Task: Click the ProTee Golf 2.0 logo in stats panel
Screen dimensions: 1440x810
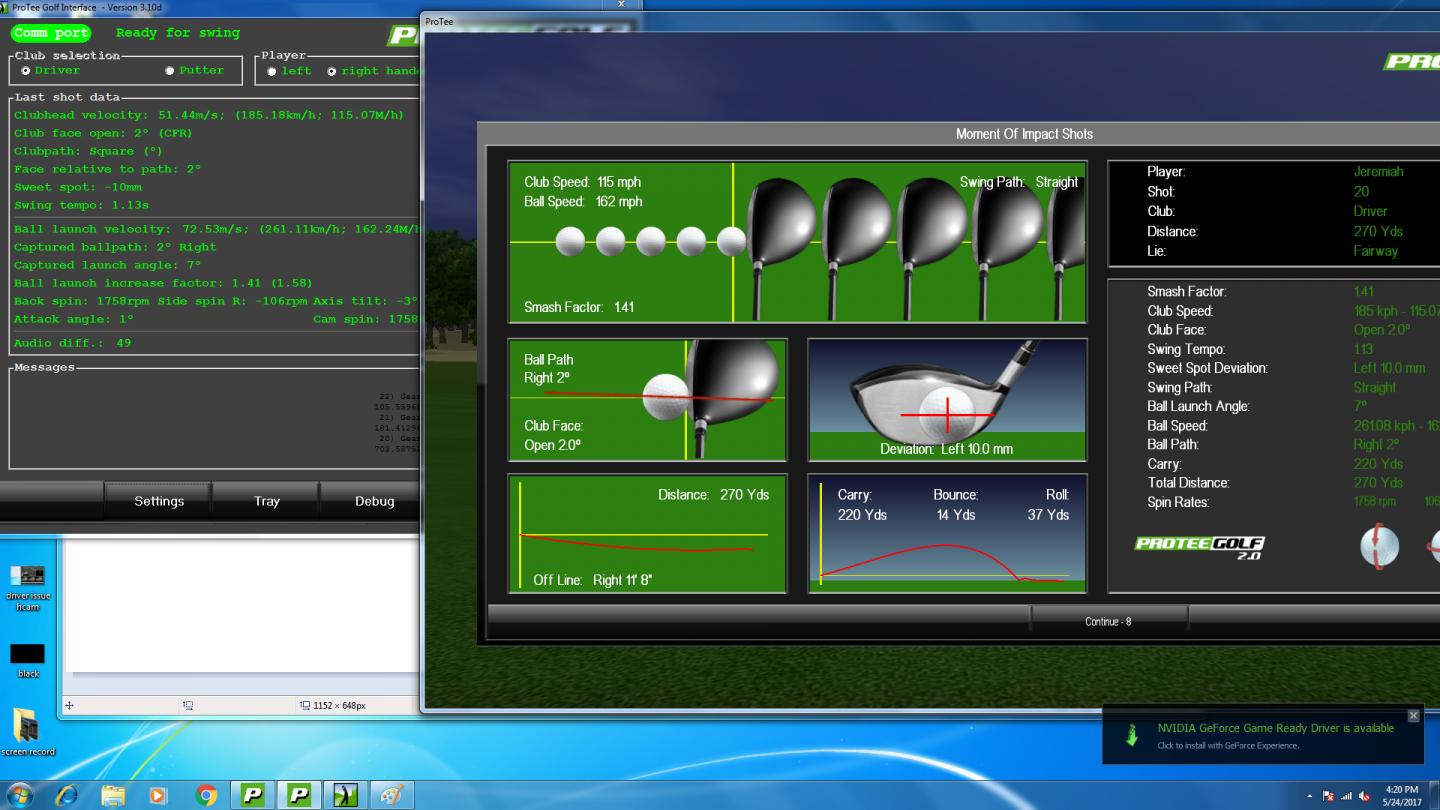Action: [1199, 547]
